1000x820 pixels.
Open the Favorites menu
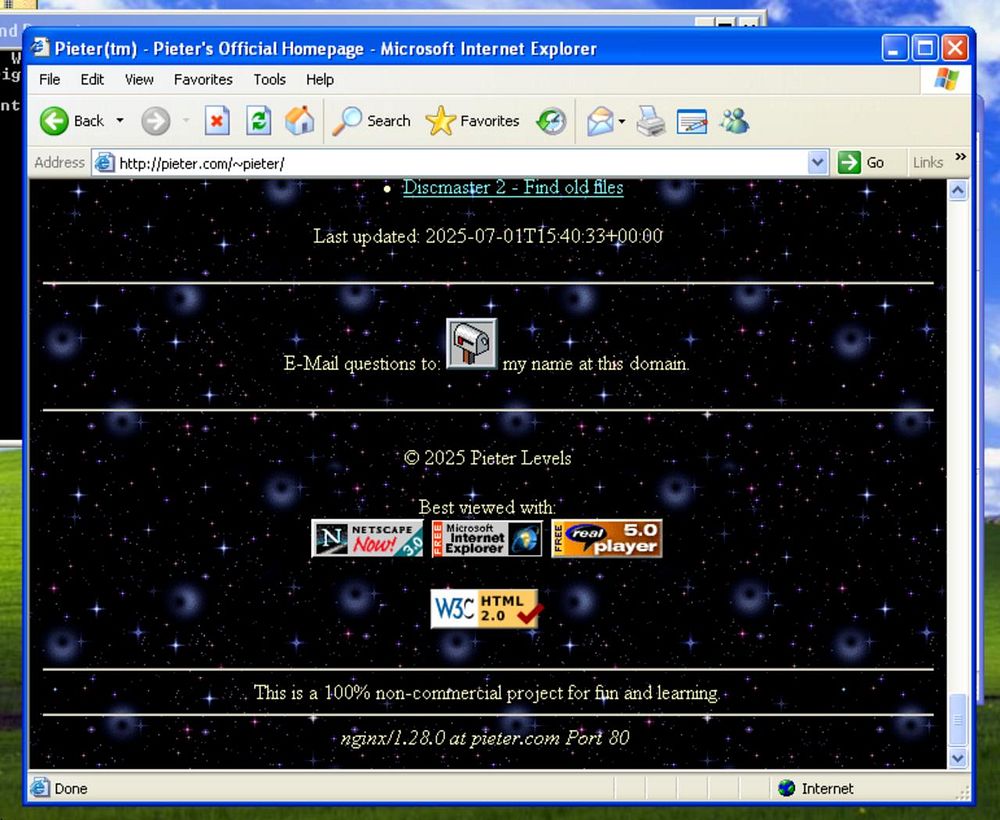[x=203, y=80]
